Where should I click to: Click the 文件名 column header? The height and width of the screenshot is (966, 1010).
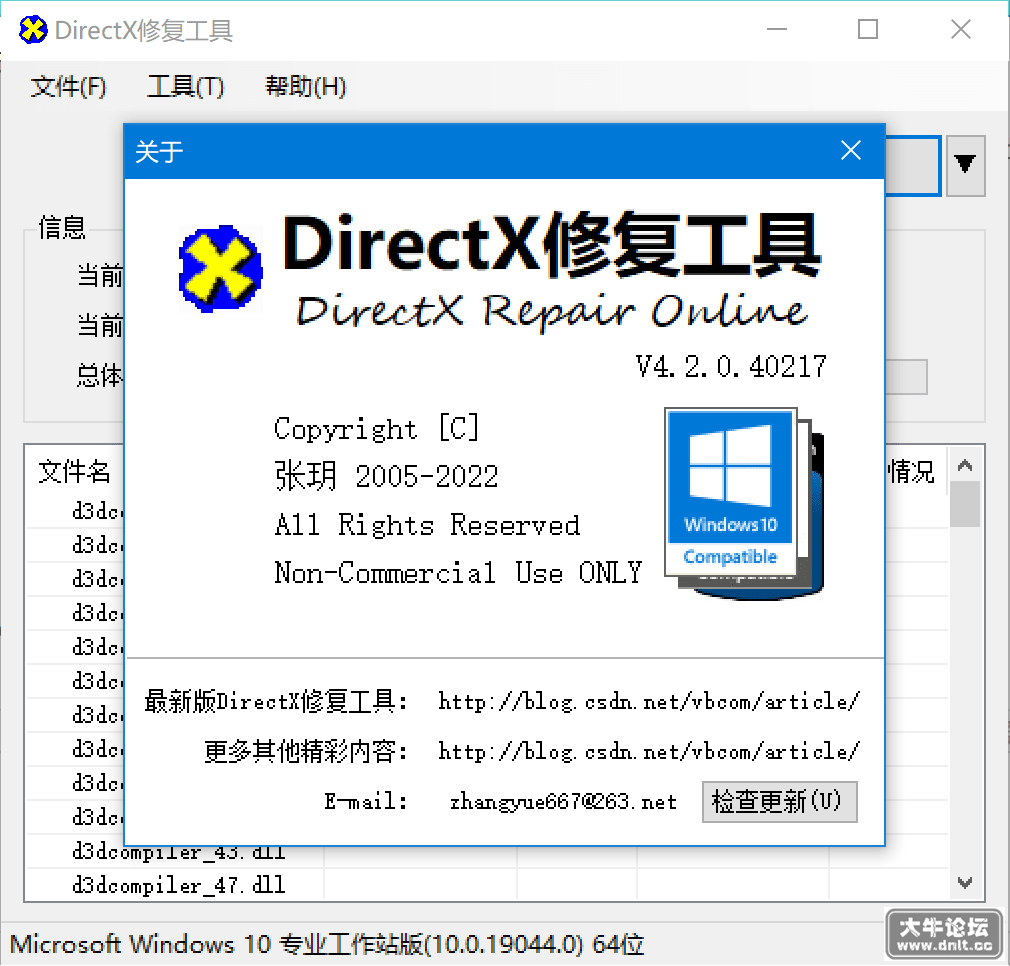click(74, 472)
